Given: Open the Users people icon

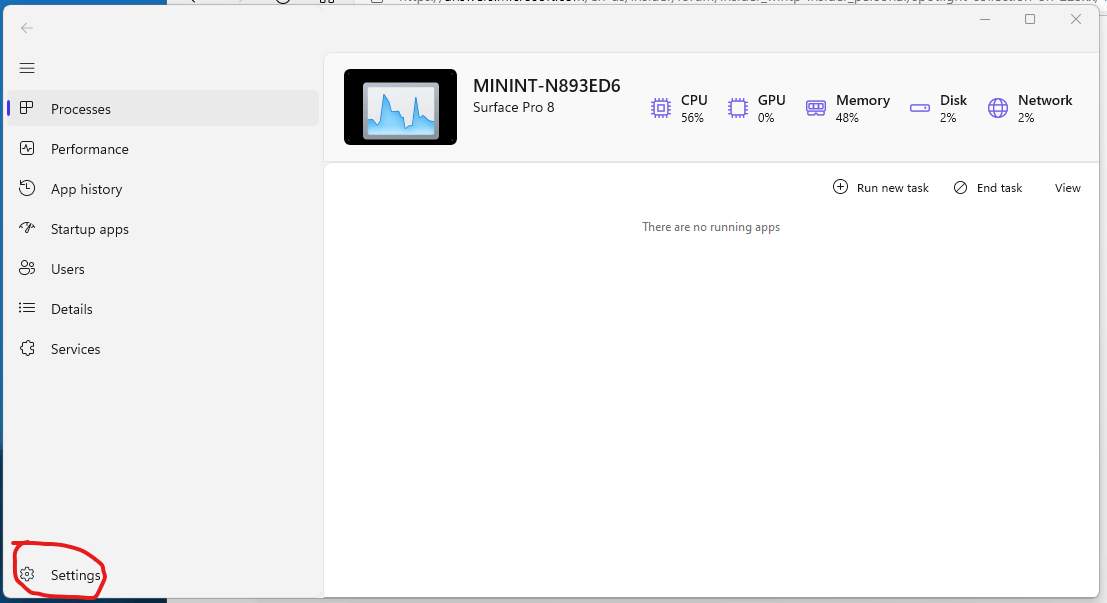Looking at the screenshot, I should (x=27, y=268).
